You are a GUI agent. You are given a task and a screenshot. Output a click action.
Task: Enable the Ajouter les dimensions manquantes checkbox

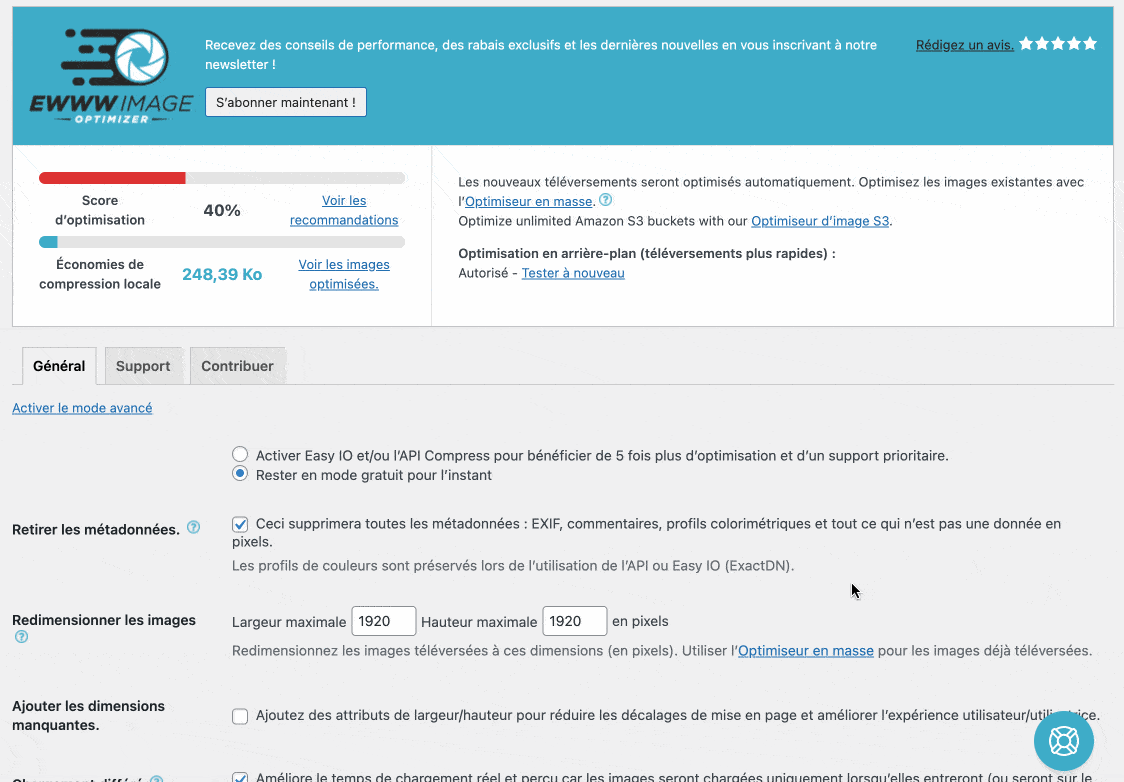240,716
